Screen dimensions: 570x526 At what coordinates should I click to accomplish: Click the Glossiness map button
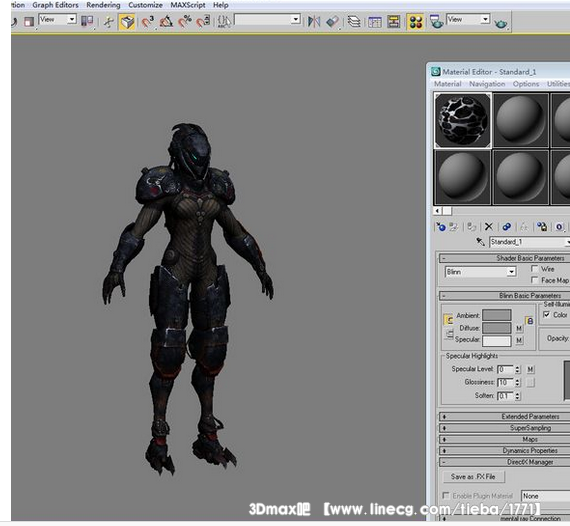point(530,382)
